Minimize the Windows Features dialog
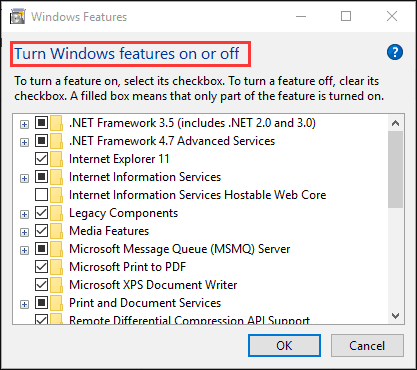417x370 pixels. click(301, 16)
